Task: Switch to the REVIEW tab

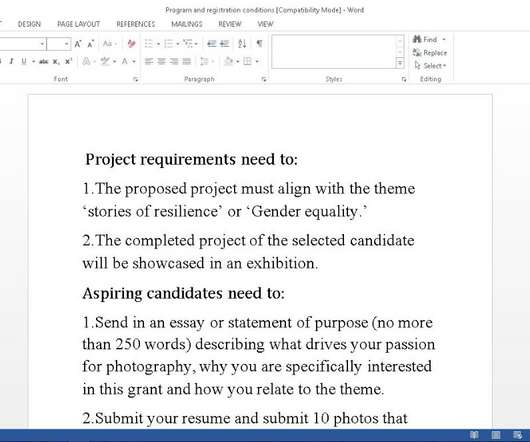Action: (x=230, y=24)
